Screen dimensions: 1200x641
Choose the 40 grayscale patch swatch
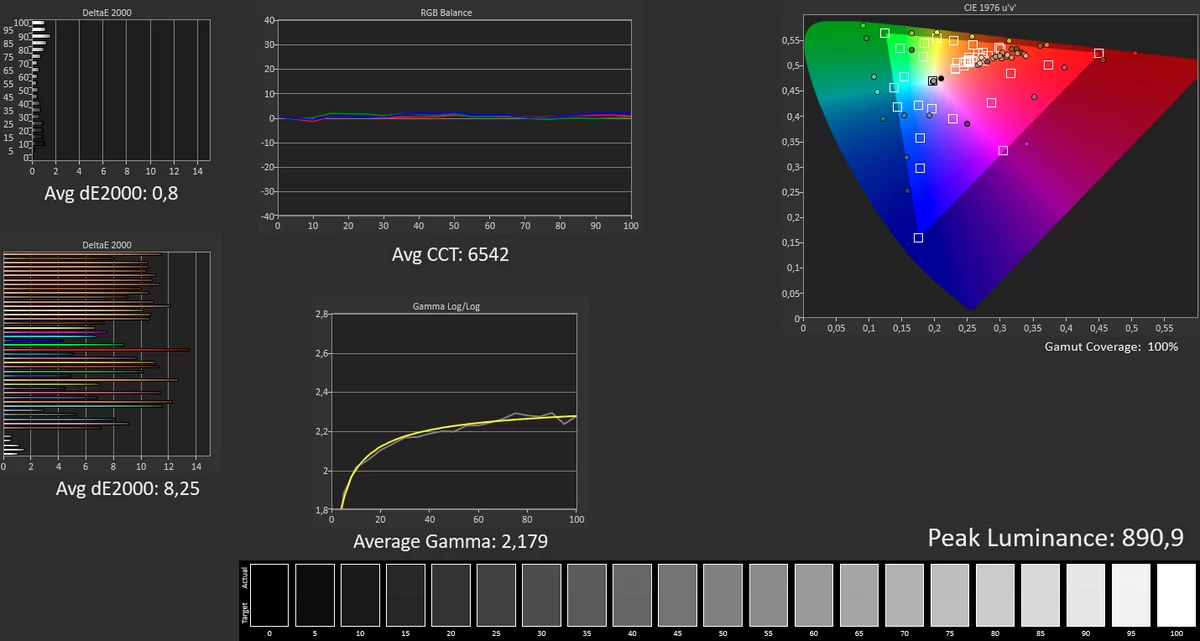(x=632, y=595)
